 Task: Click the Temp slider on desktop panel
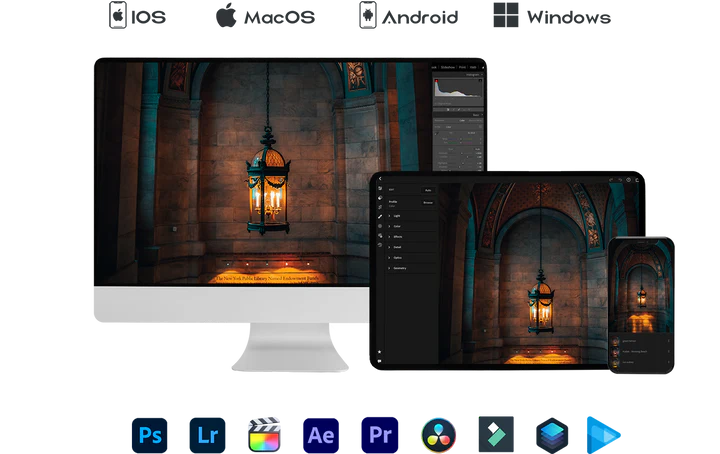(461, 139)
